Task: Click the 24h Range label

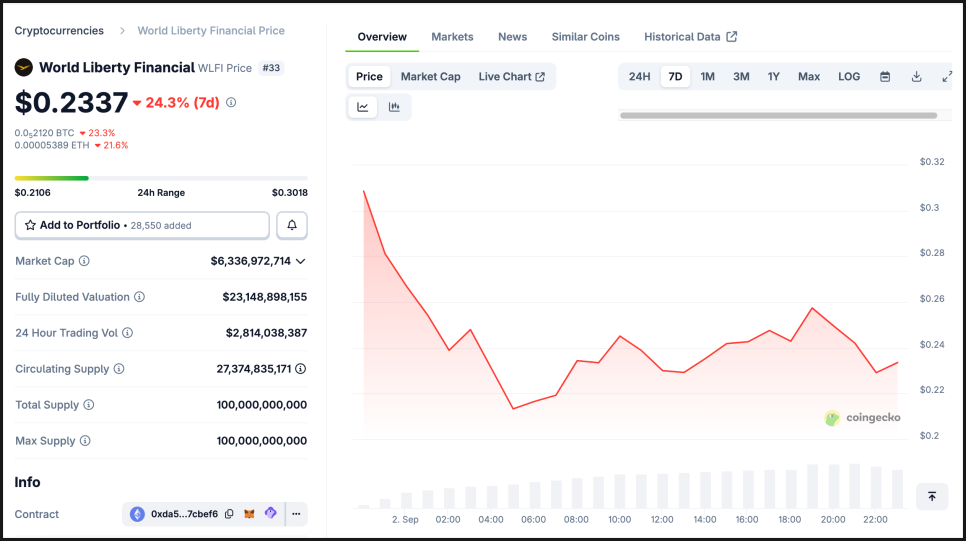Action: (x=161, y=192)
